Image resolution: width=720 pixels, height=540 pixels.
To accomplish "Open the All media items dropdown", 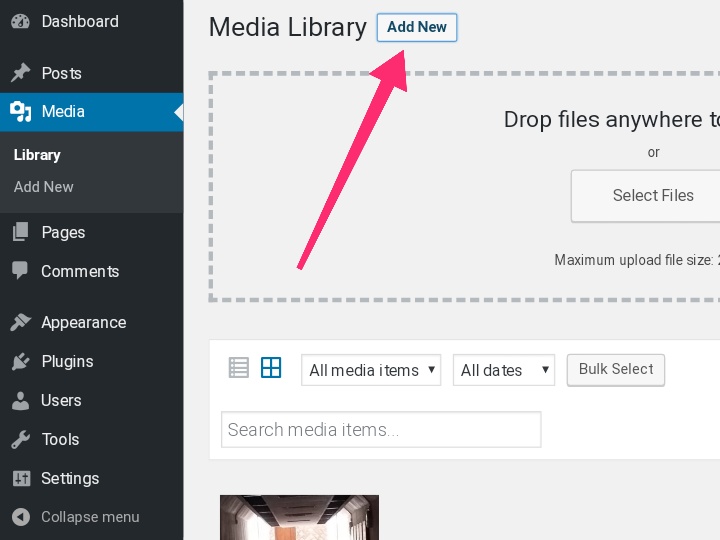I will point(371,370).
